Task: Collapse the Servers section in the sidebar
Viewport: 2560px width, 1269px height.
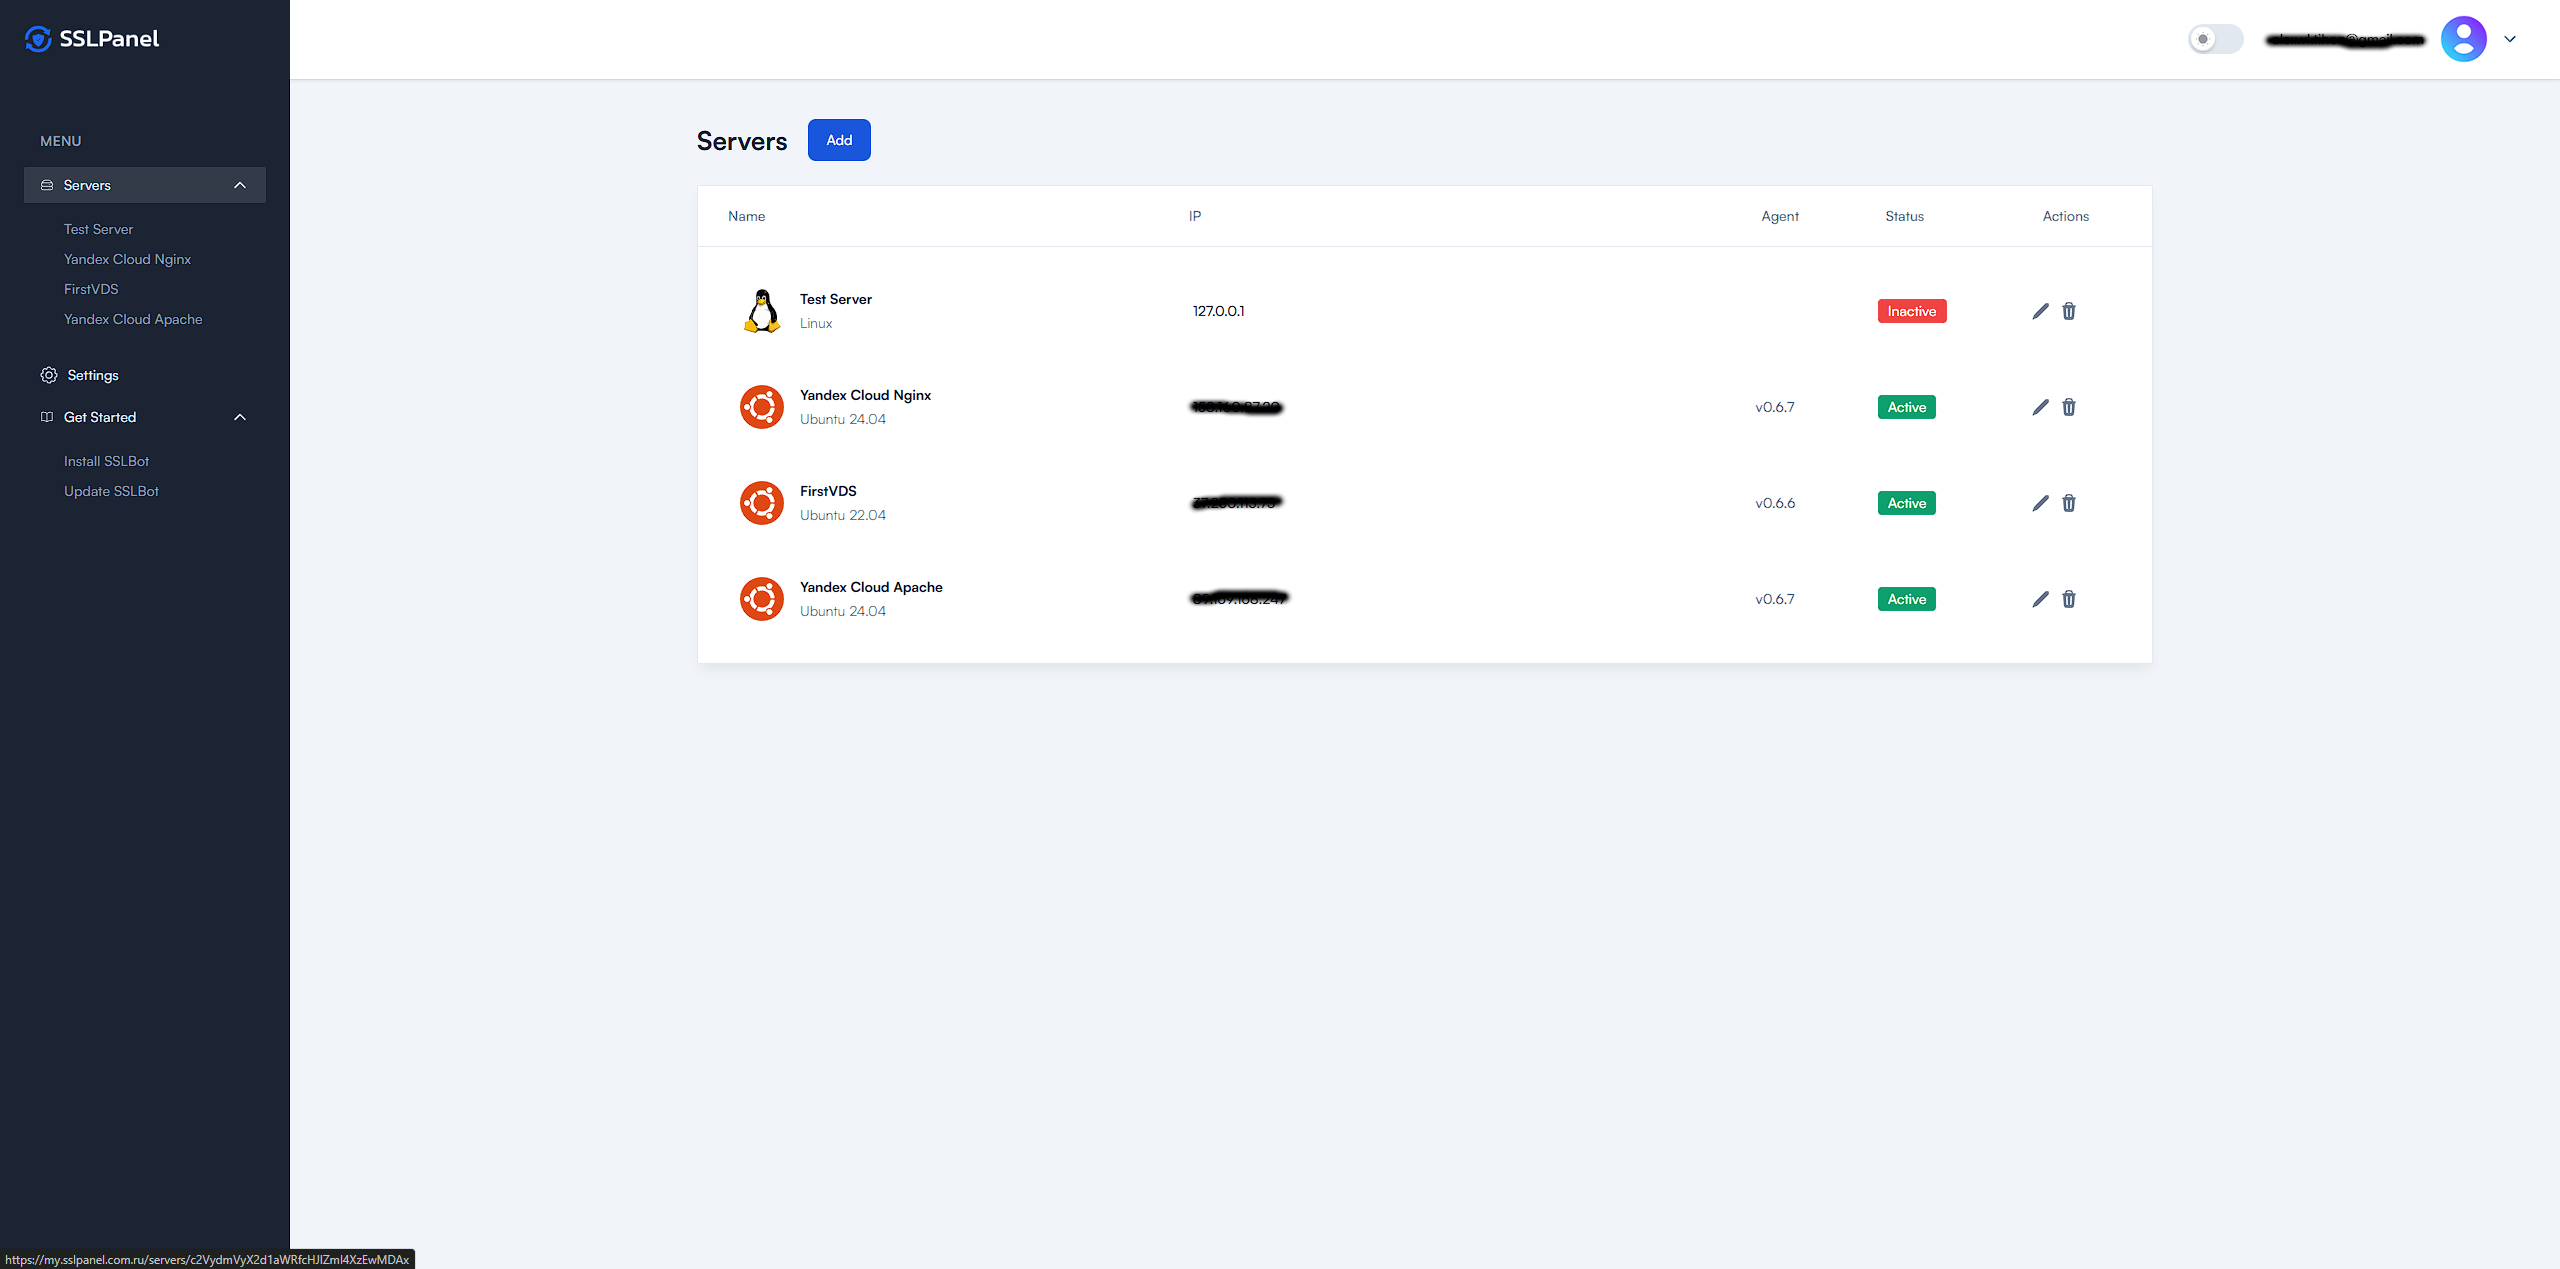Action: [x=239, y=185]
